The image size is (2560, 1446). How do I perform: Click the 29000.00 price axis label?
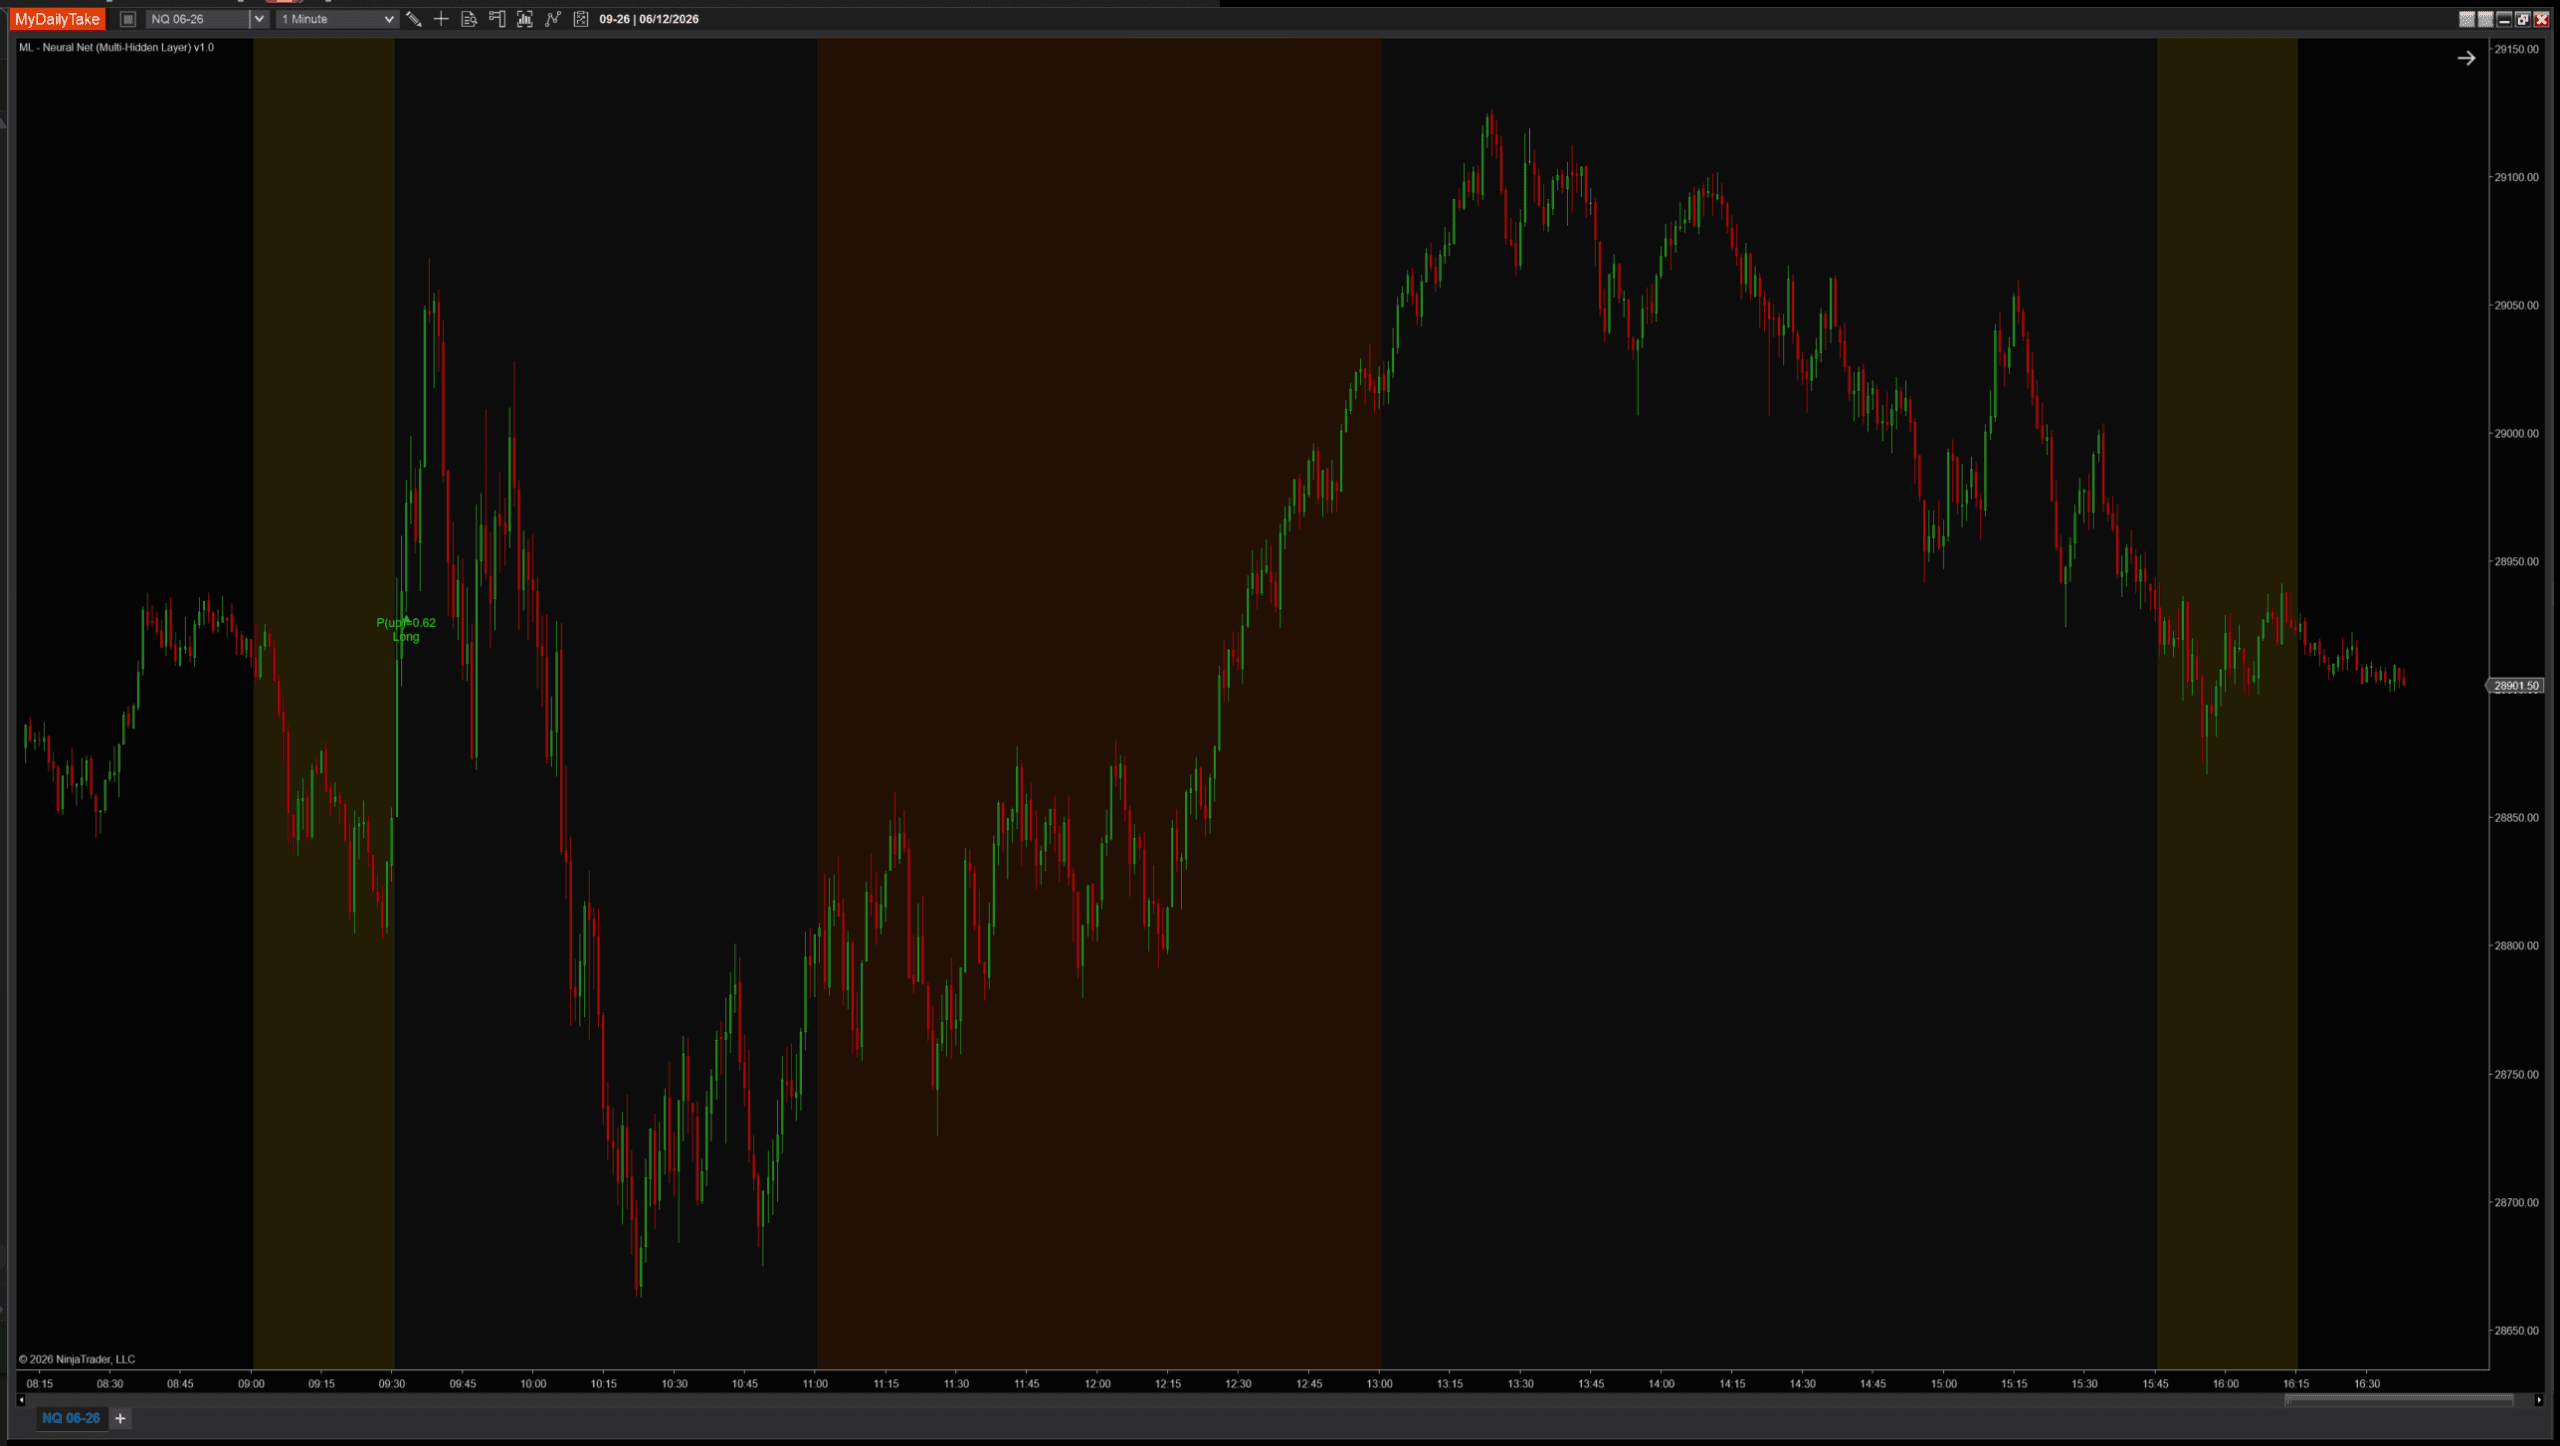2516,433
